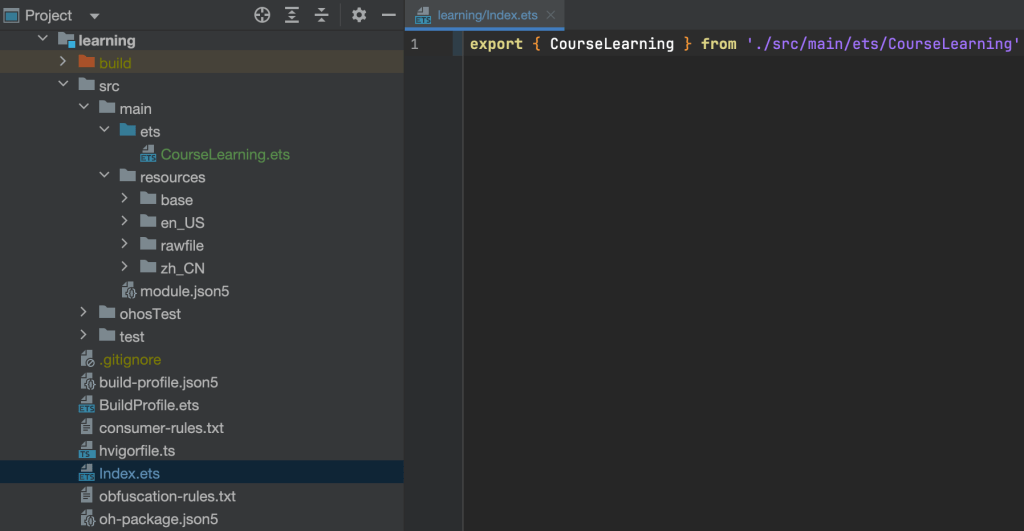
Task: Click the CourseLearning.ets file icon
Action: (x=148, y=155)
